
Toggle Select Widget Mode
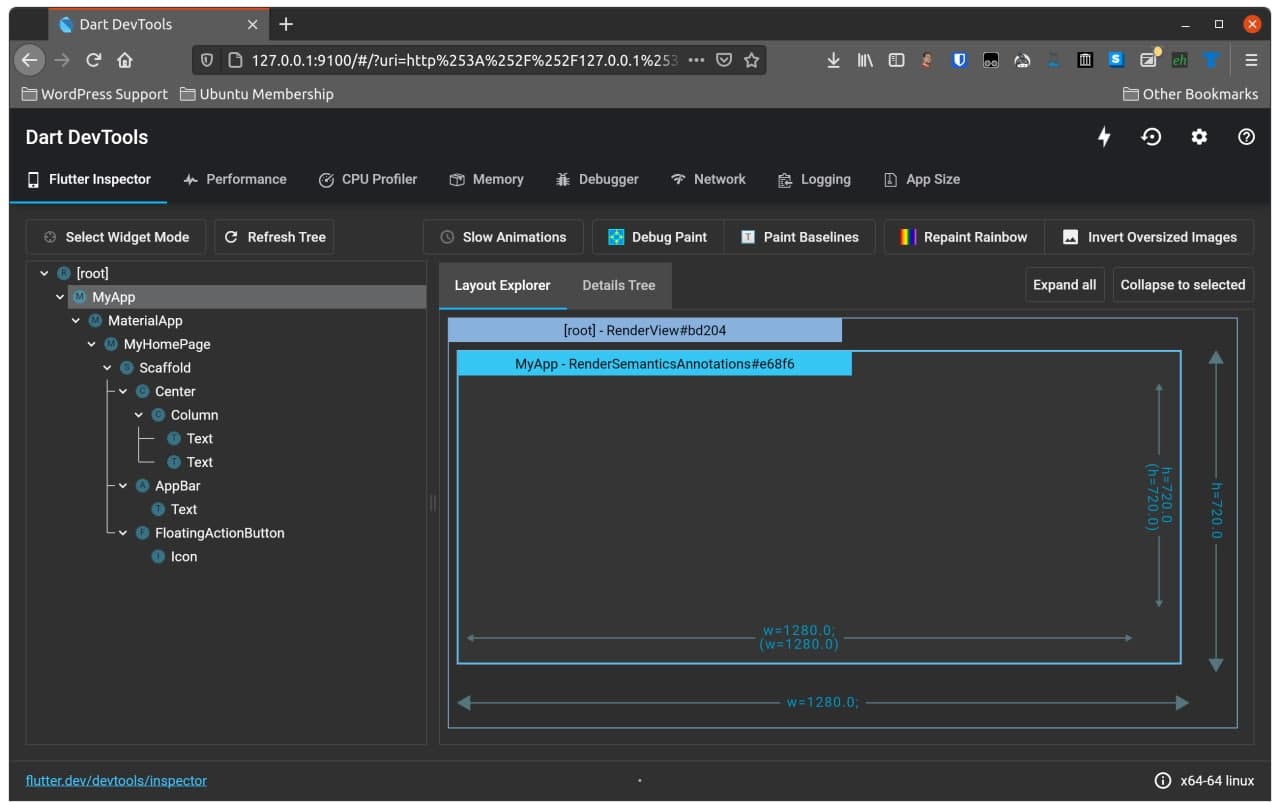115,237
